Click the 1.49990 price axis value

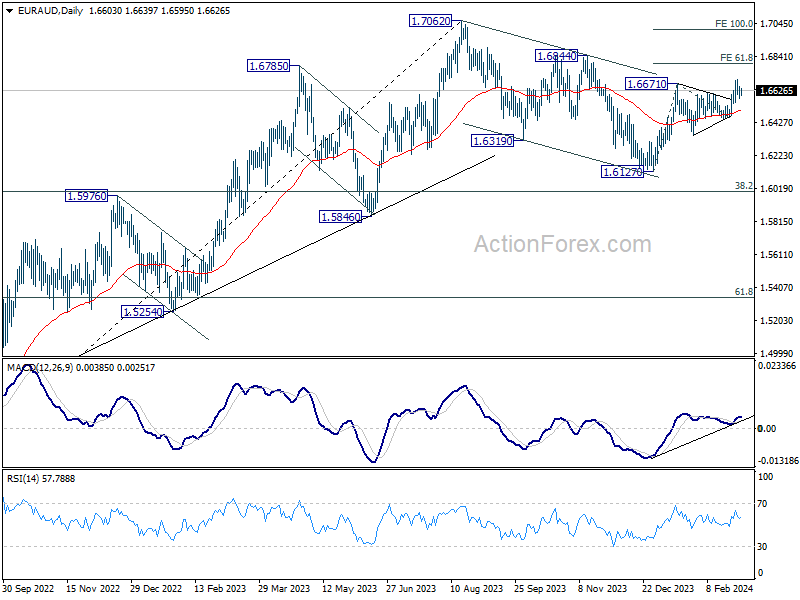pyautogui.click(x=777, y=354)
